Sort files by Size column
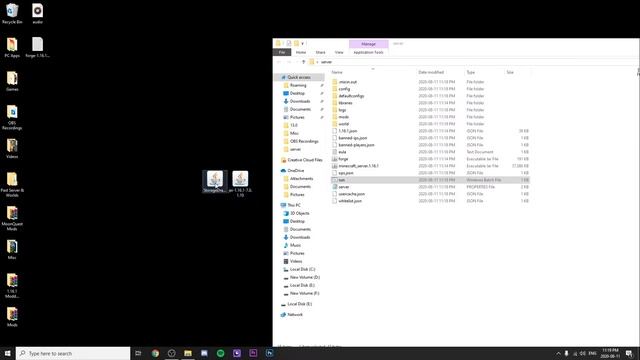640x360 pixels. point(510,72)
